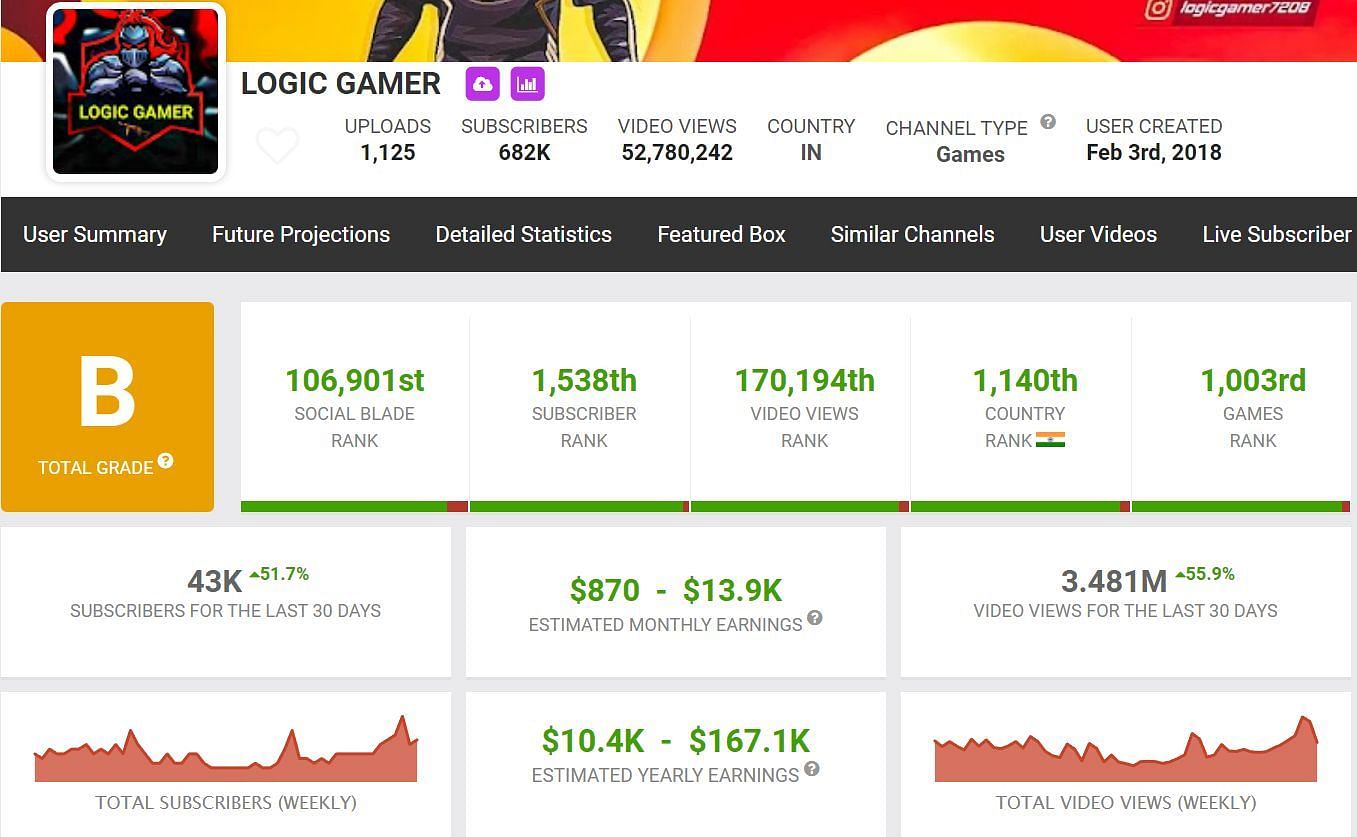Click the 1,003rd games rank

pos(1253,381)
